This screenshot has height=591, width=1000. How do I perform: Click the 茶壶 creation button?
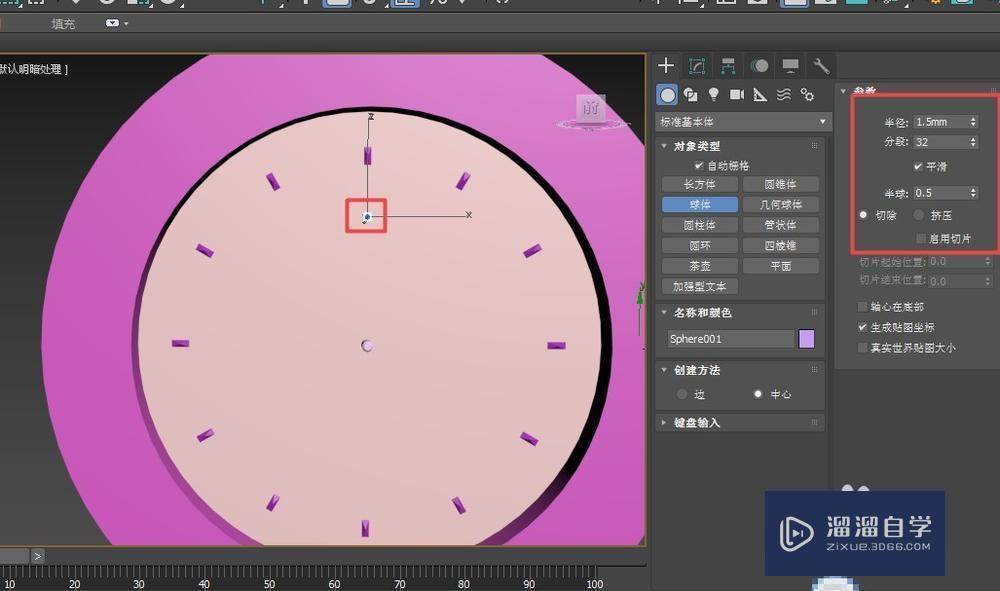click(x=698, y=265)
